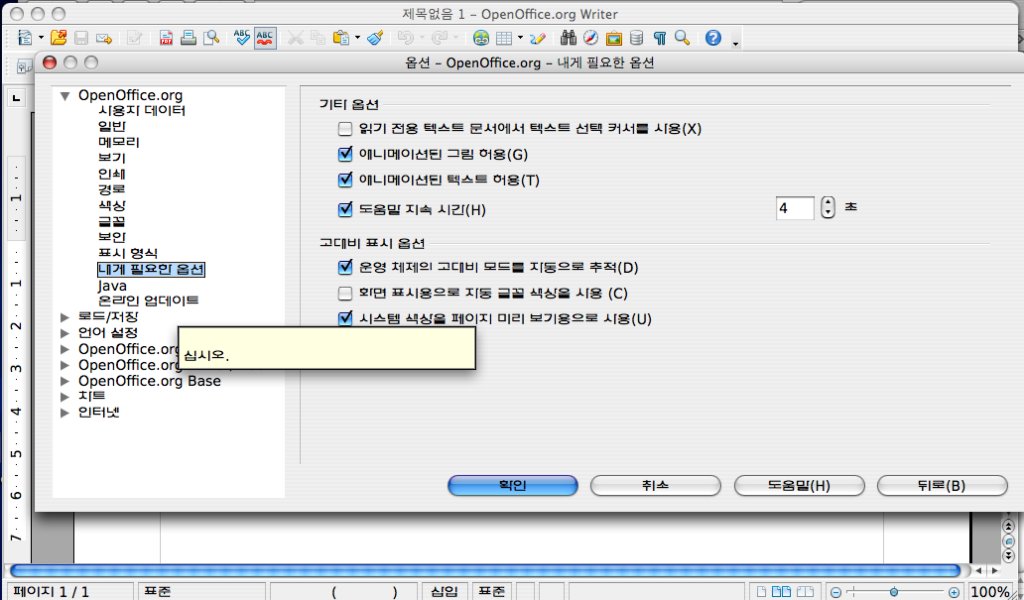Click the 삽입 insert mode status bar field

pyautogui.click(x=444, y=592)
